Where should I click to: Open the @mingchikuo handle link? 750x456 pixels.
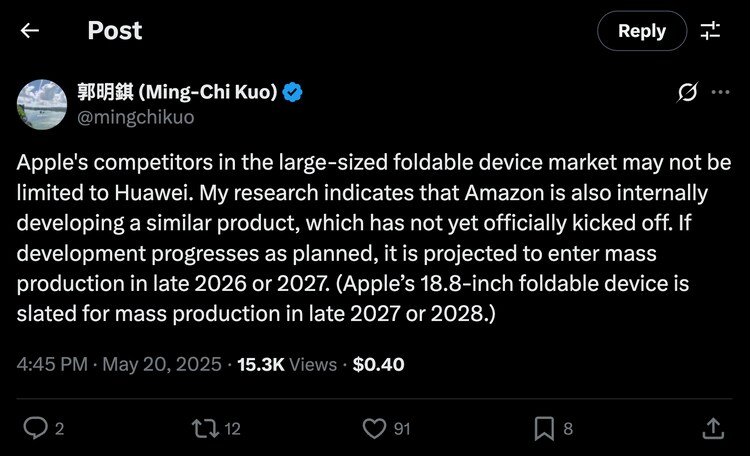tap(136, 117)
